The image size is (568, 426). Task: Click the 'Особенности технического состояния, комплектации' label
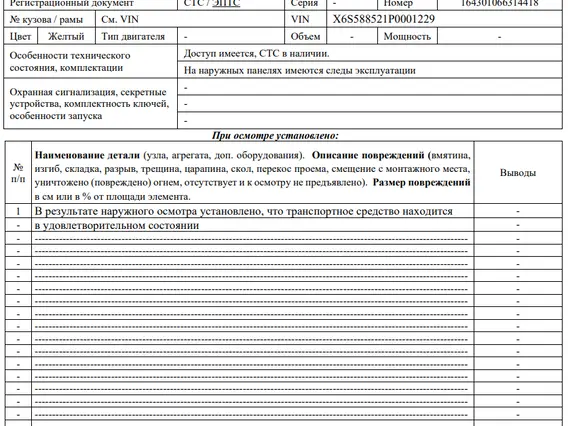[x=70, y=62]
